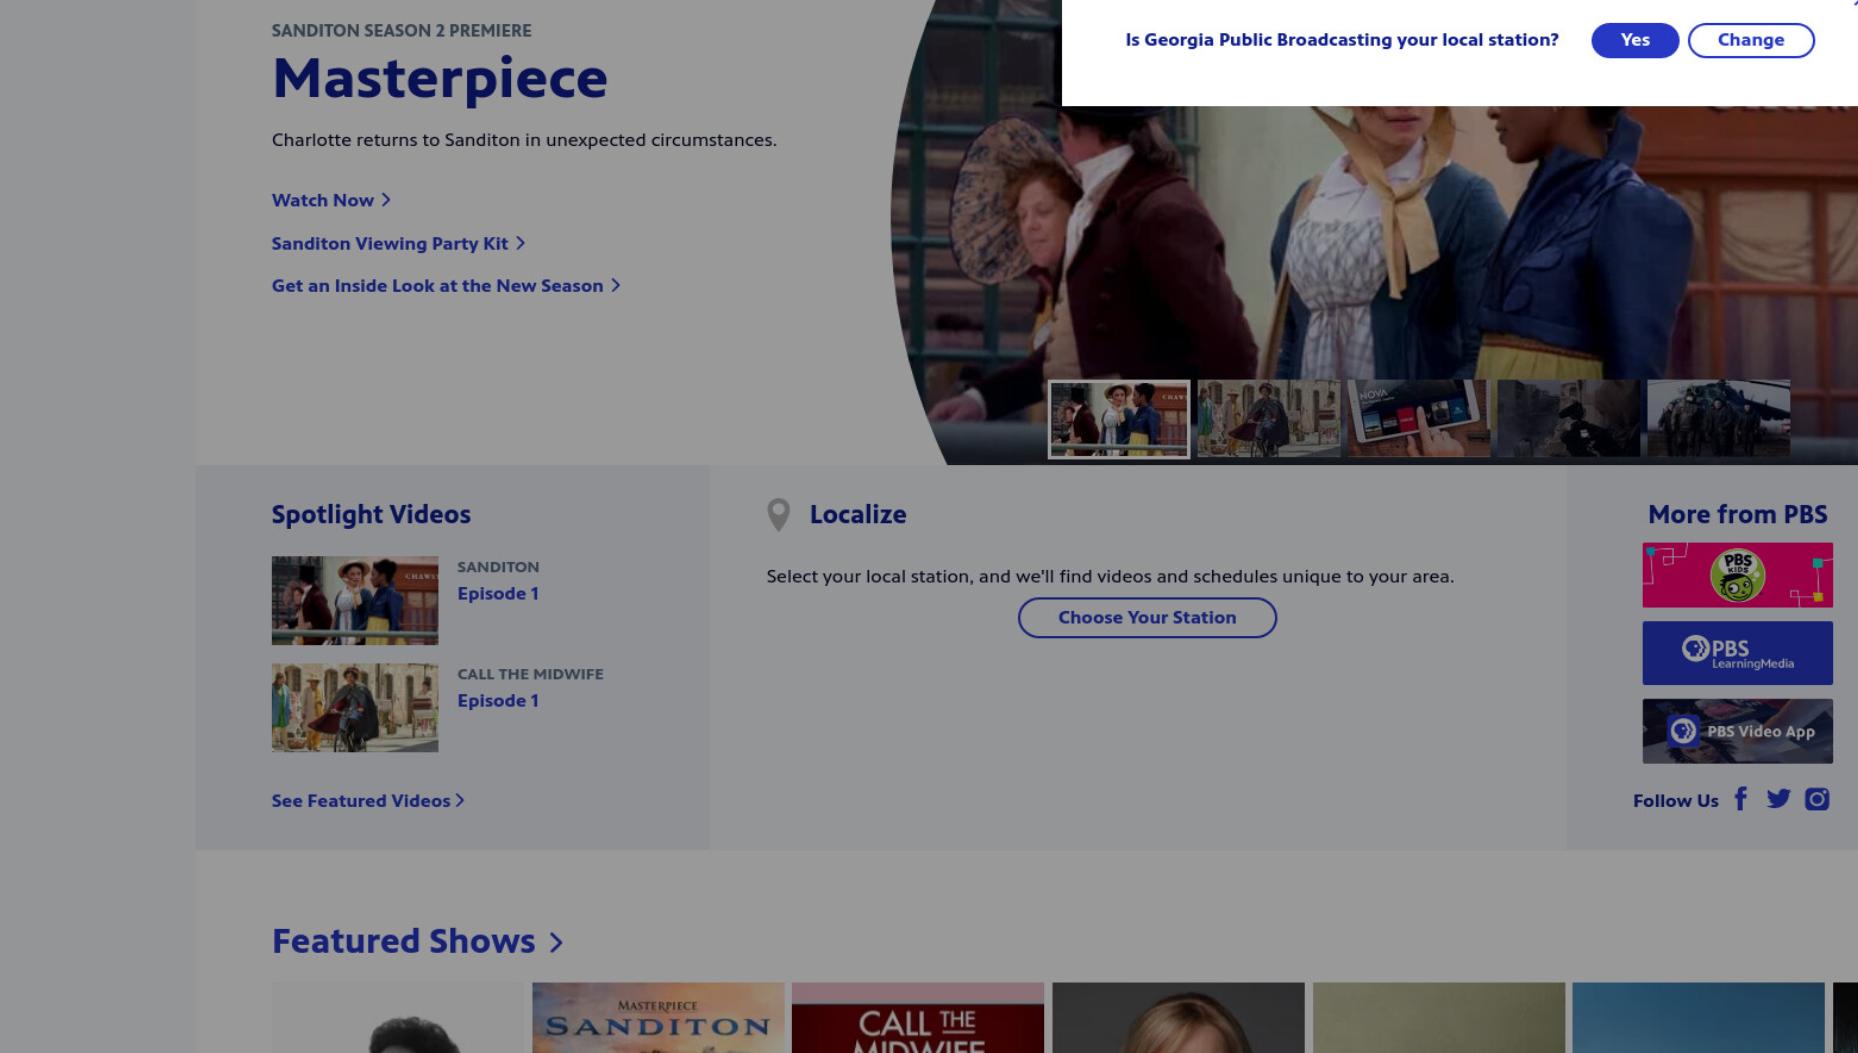Open Call the Midwife show poster
This screenshot has height=1053, width=1858.
point(918,1018)
